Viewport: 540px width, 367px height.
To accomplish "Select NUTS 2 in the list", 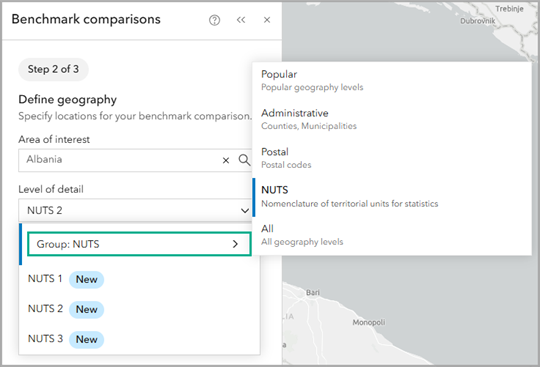I will pos(139,309).
